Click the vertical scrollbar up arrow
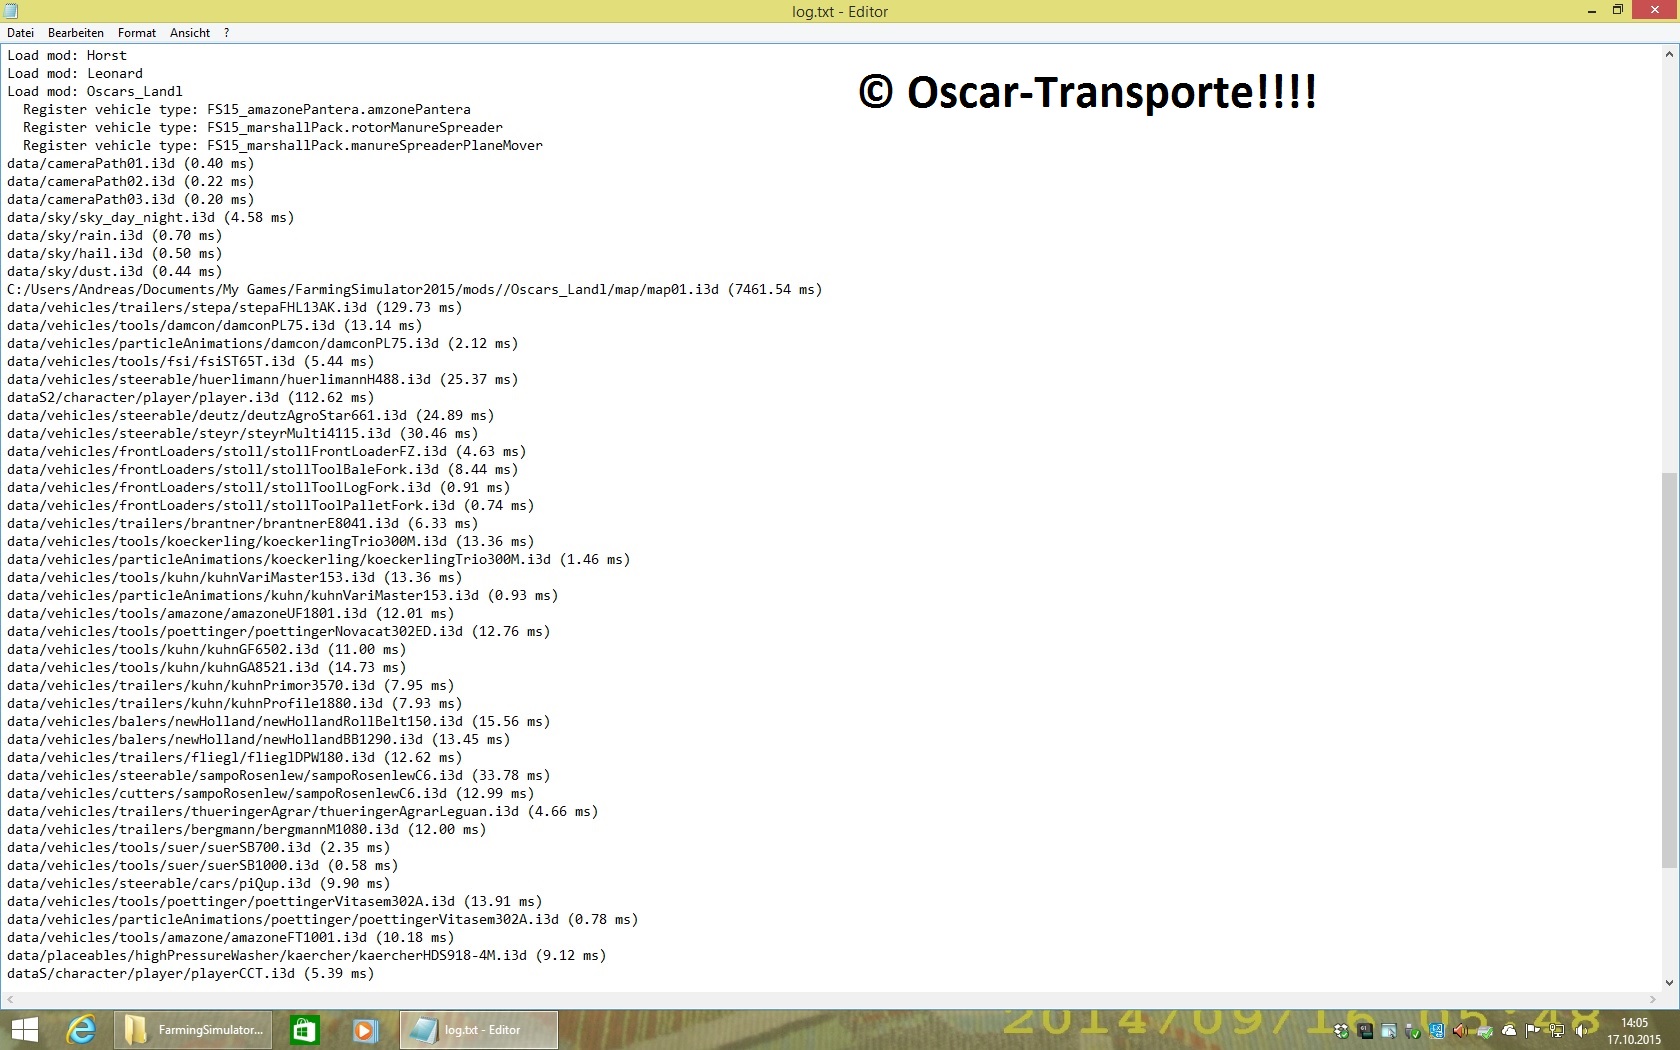 pyautogui.click(x=1669, y=55)
